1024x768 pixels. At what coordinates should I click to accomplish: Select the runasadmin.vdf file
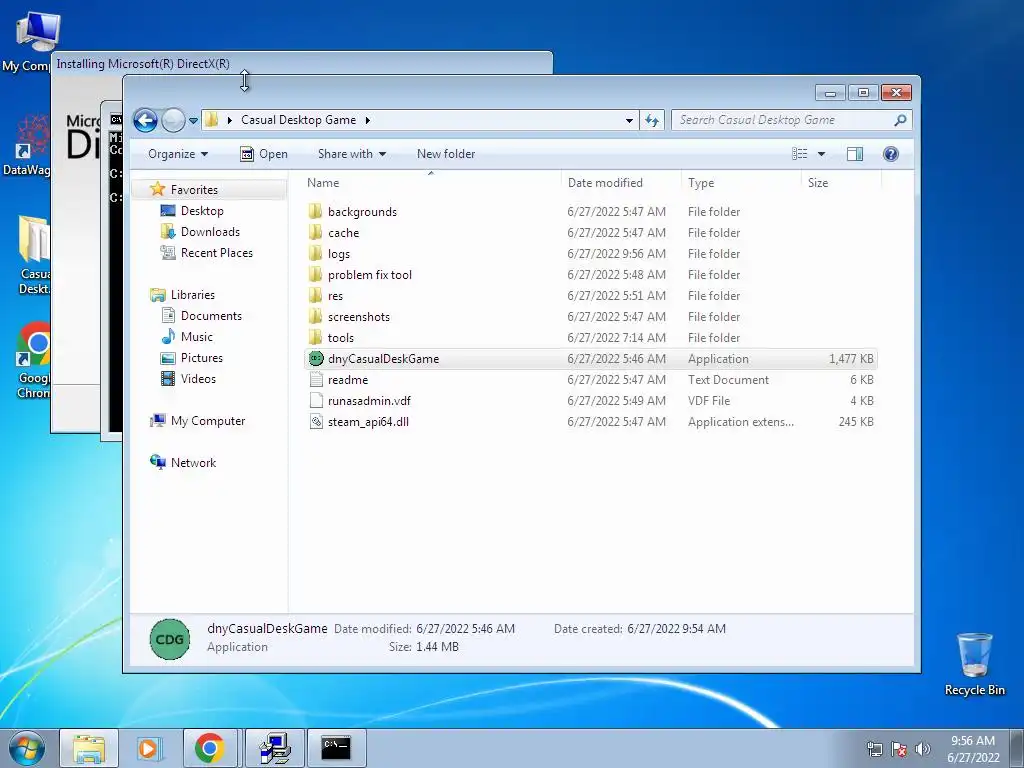369,401
